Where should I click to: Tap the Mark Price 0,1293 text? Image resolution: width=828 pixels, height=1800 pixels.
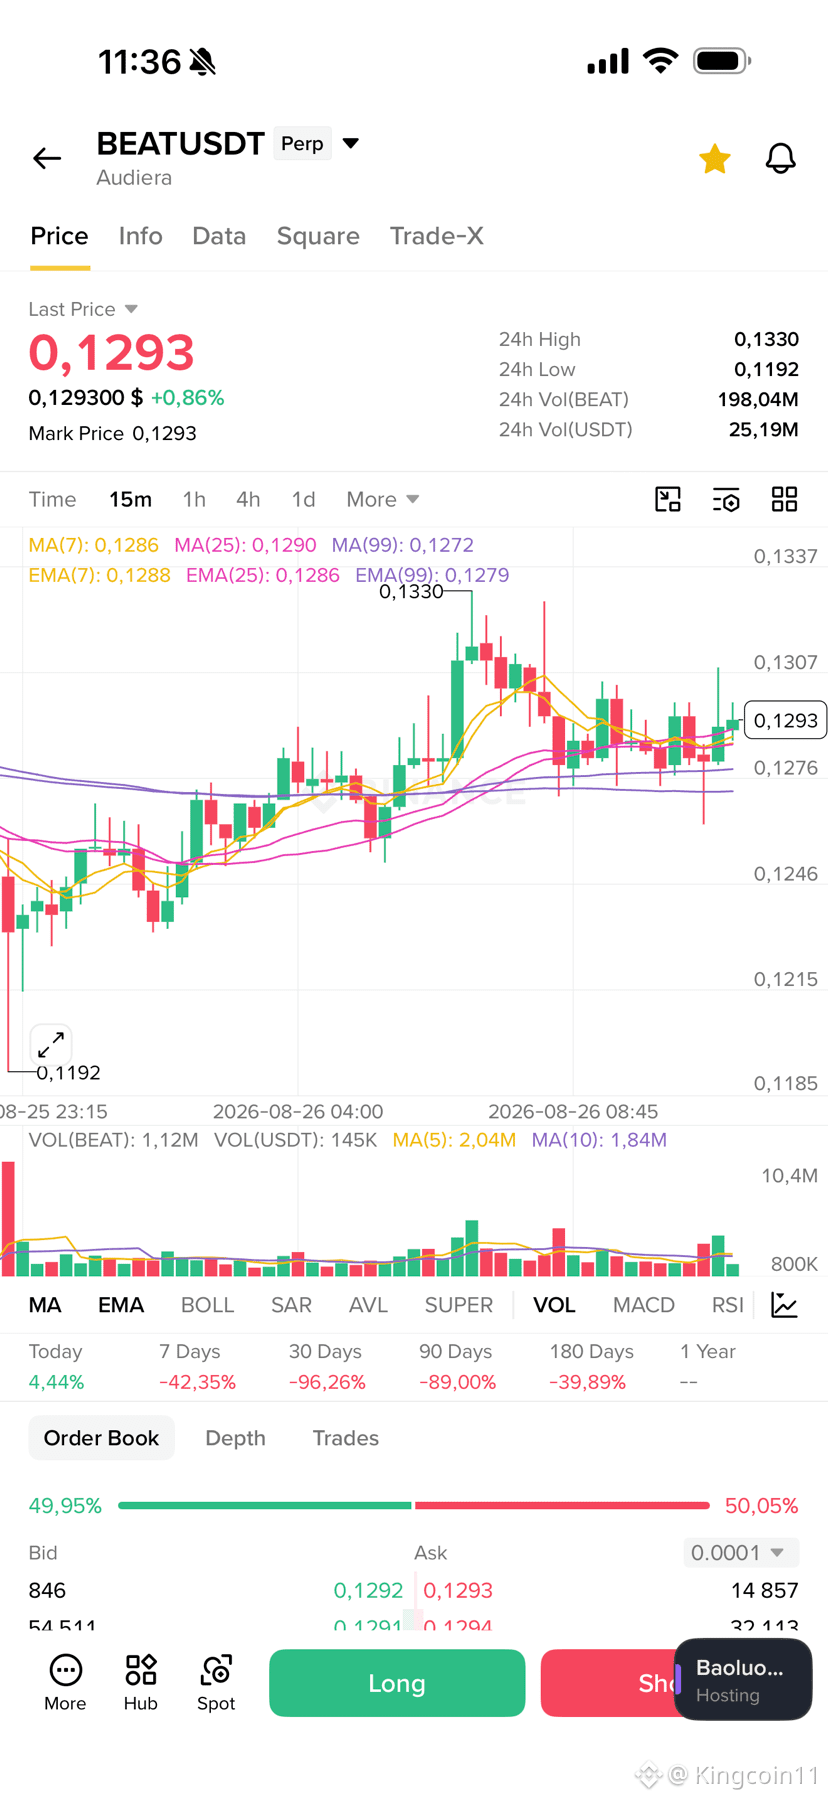click(112, 433)
